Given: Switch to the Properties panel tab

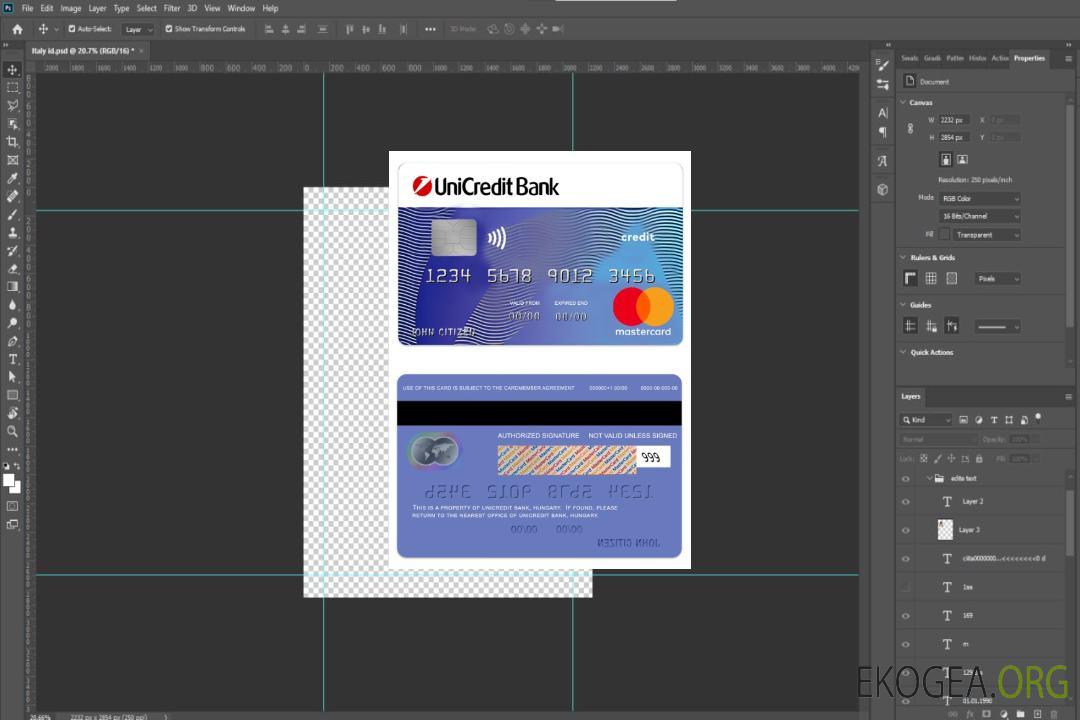Looking at the screenshot, I should 1029,59.
